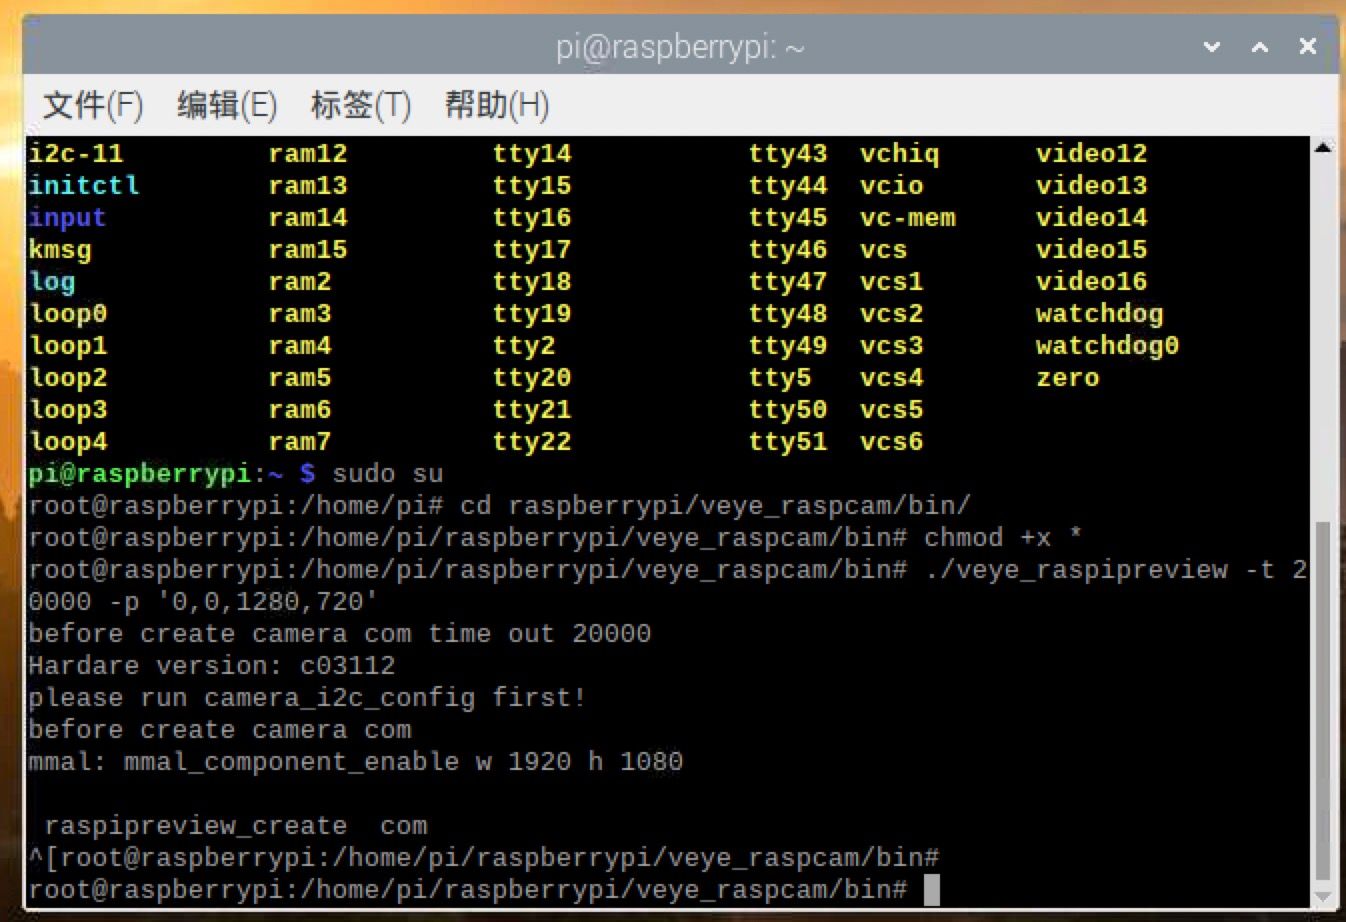Click the watchdog0 entry in the listing
1346x922 pixels.
[1107, 346]
